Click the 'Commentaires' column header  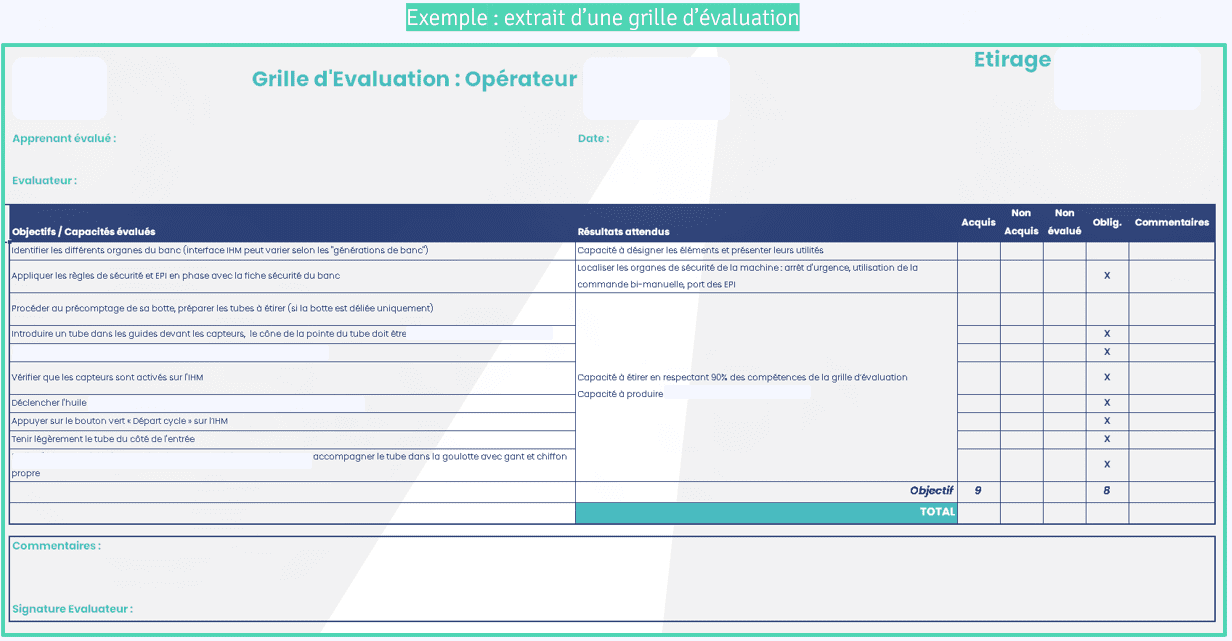[1171, 223]
